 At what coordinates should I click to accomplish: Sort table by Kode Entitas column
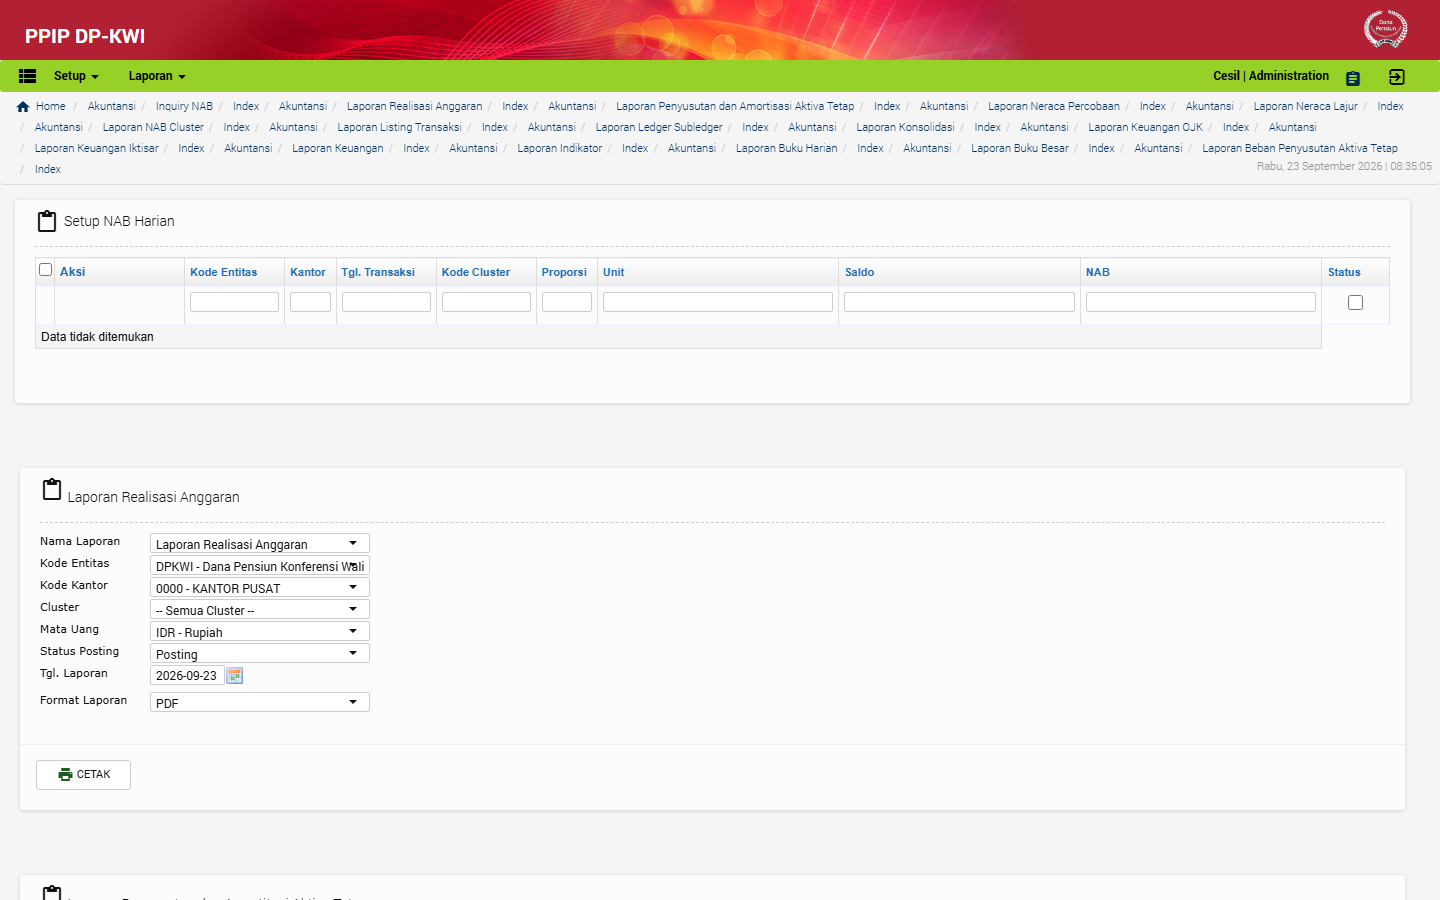224,272
